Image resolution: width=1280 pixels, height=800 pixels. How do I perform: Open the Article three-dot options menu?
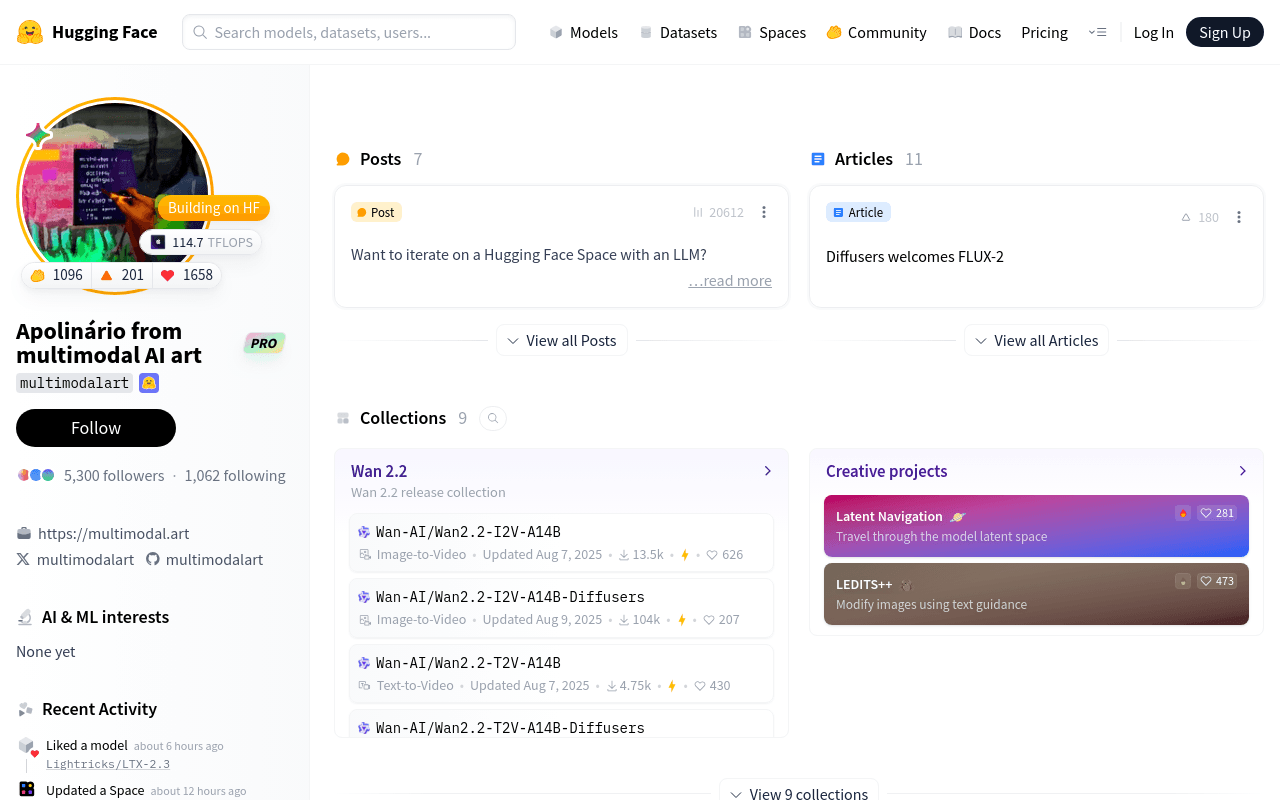1239,217
